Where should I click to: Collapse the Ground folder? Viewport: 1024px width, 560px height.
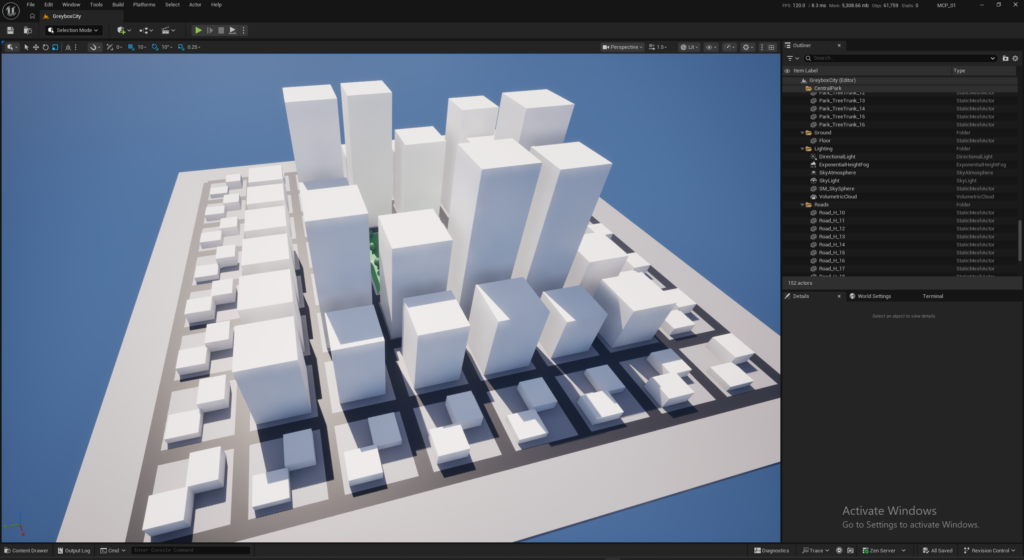[x=803, y=132]
